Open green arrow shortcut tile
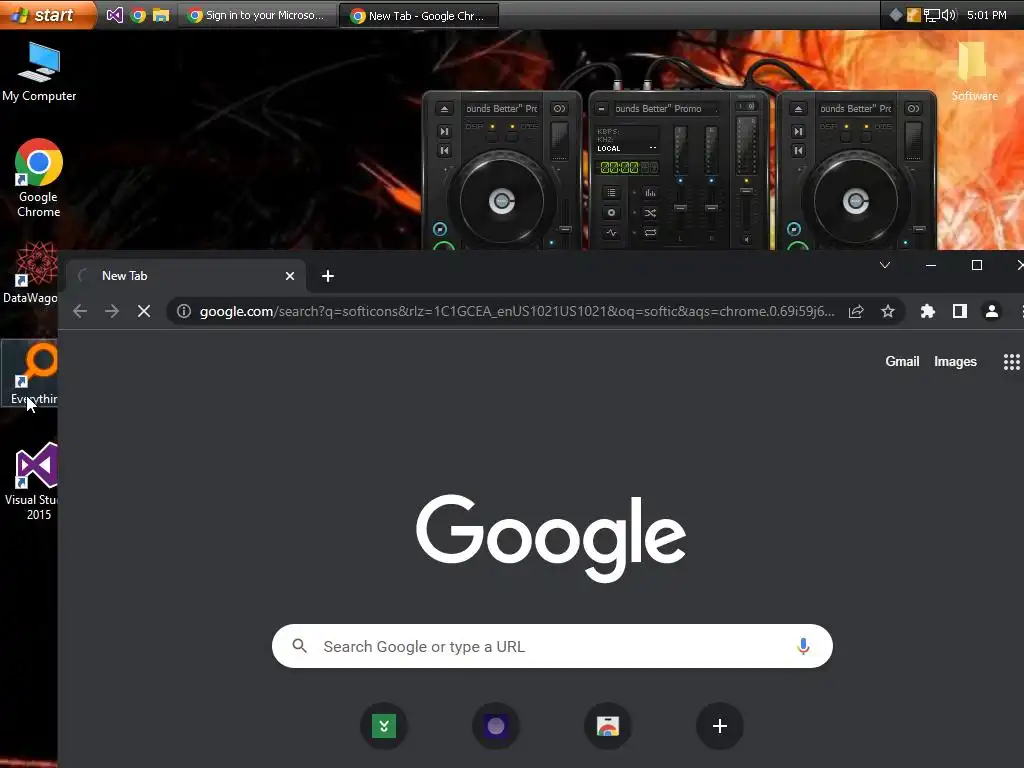 coord(384,726)
